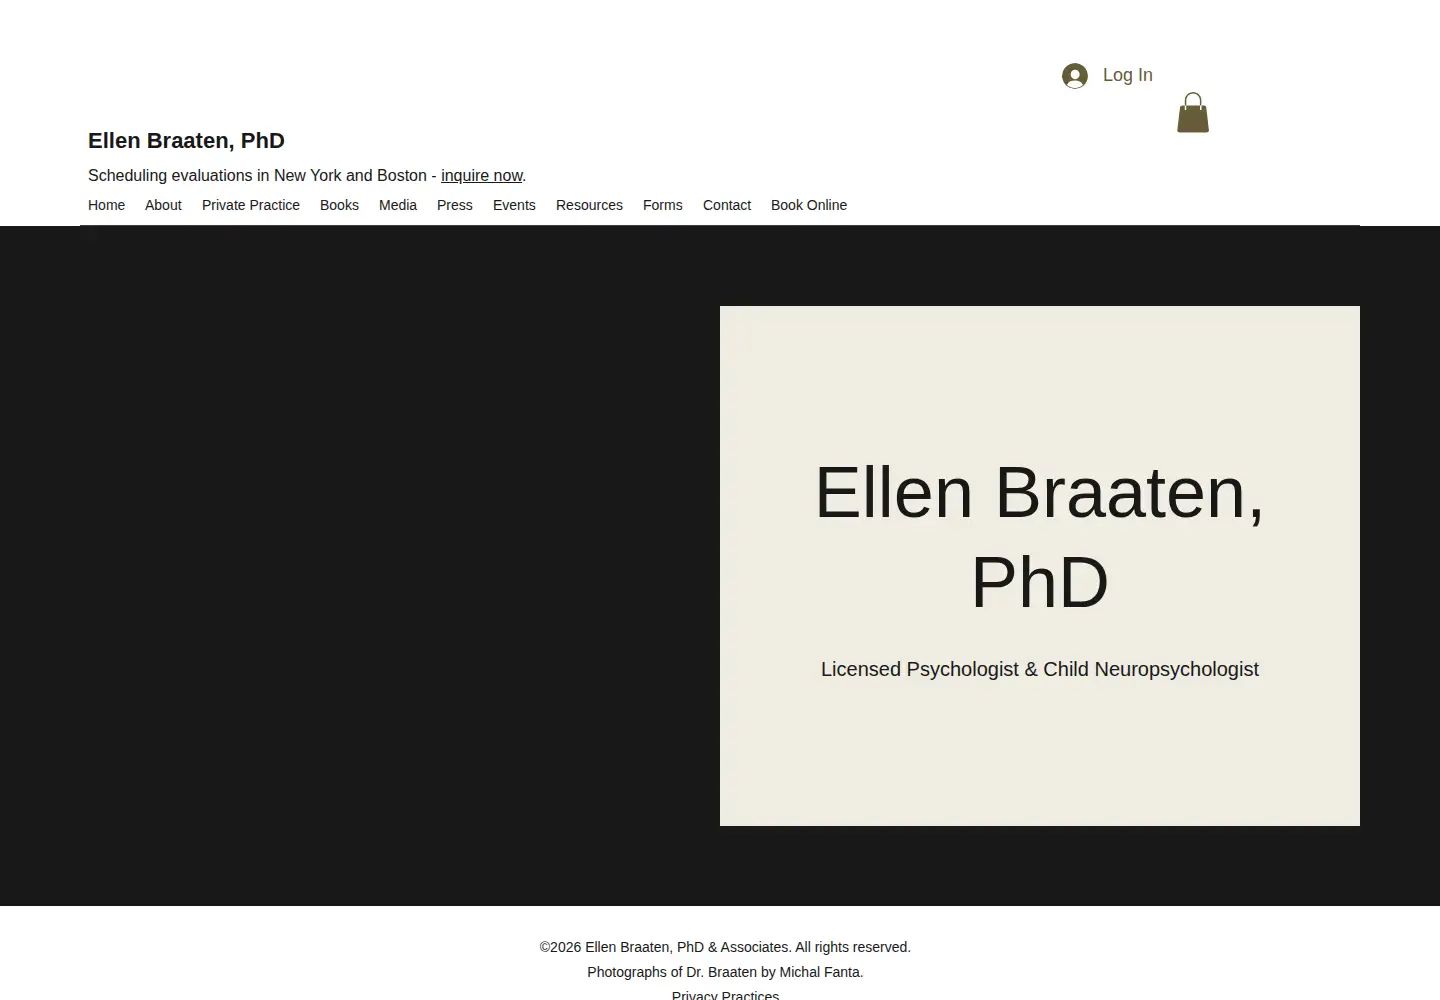This screenshot has width=1440, height=1000.
Task: Click the Ellen Braaten, PhD site title
Action: point(186,141)
